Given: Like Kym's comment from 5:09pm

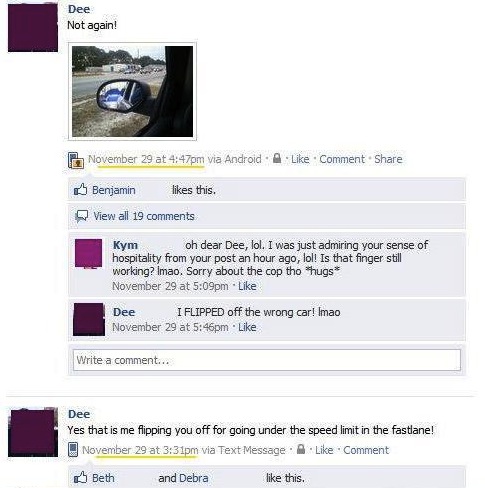Looking at the screenshot, I should click(247, 286).
